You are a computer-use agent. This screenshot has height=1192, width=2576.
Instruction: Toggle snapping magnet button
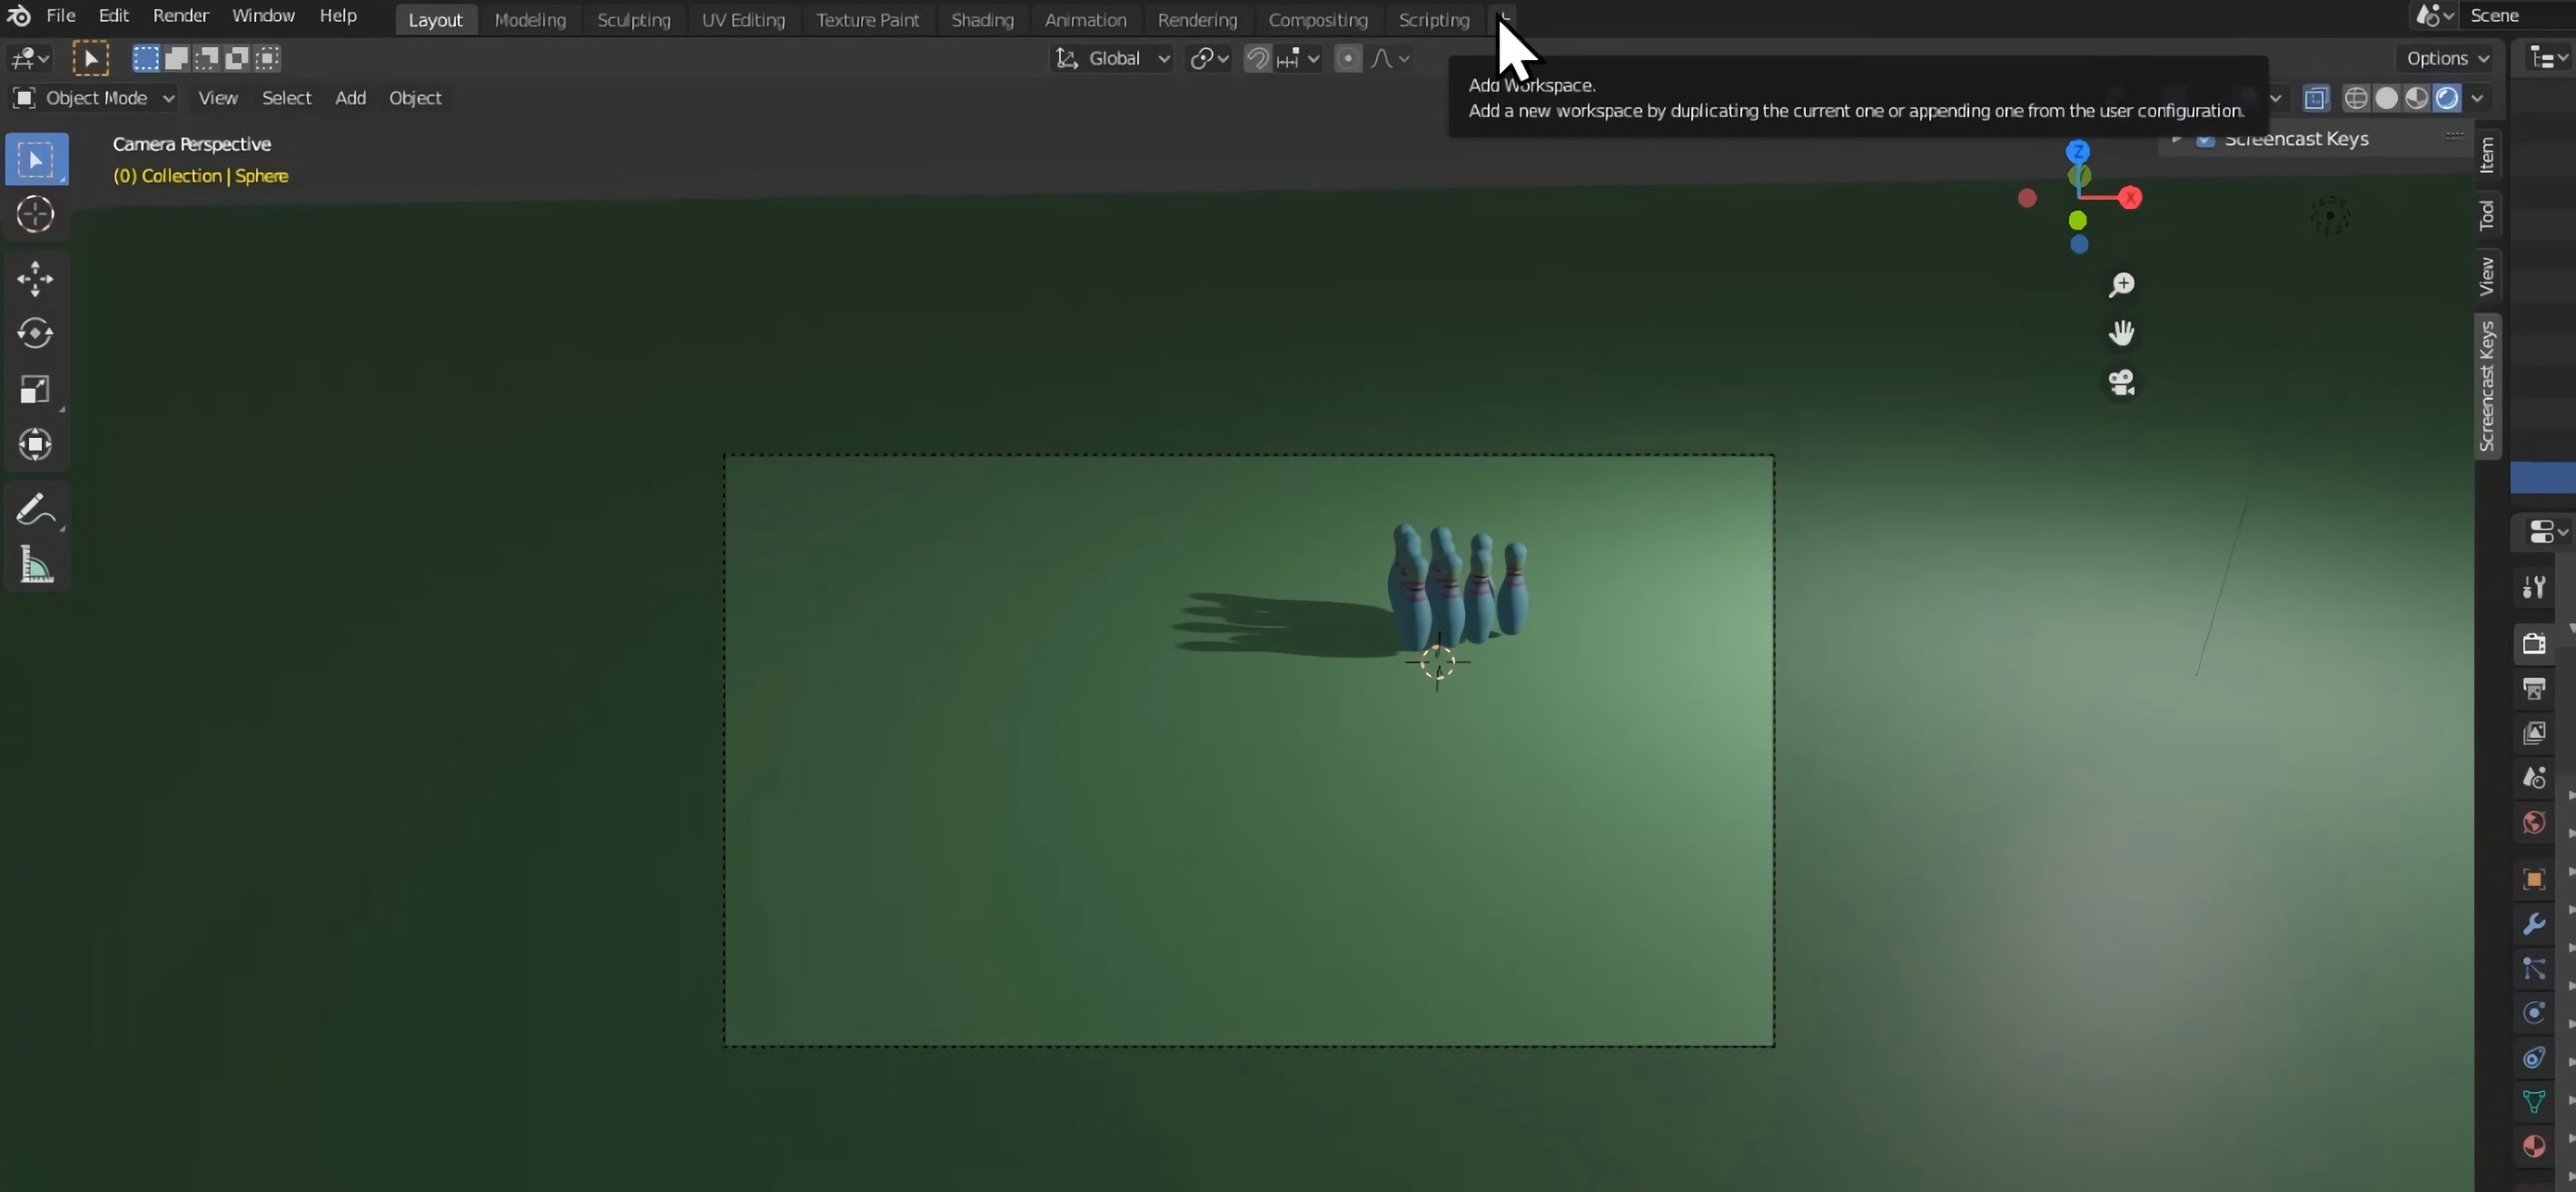1257,59
